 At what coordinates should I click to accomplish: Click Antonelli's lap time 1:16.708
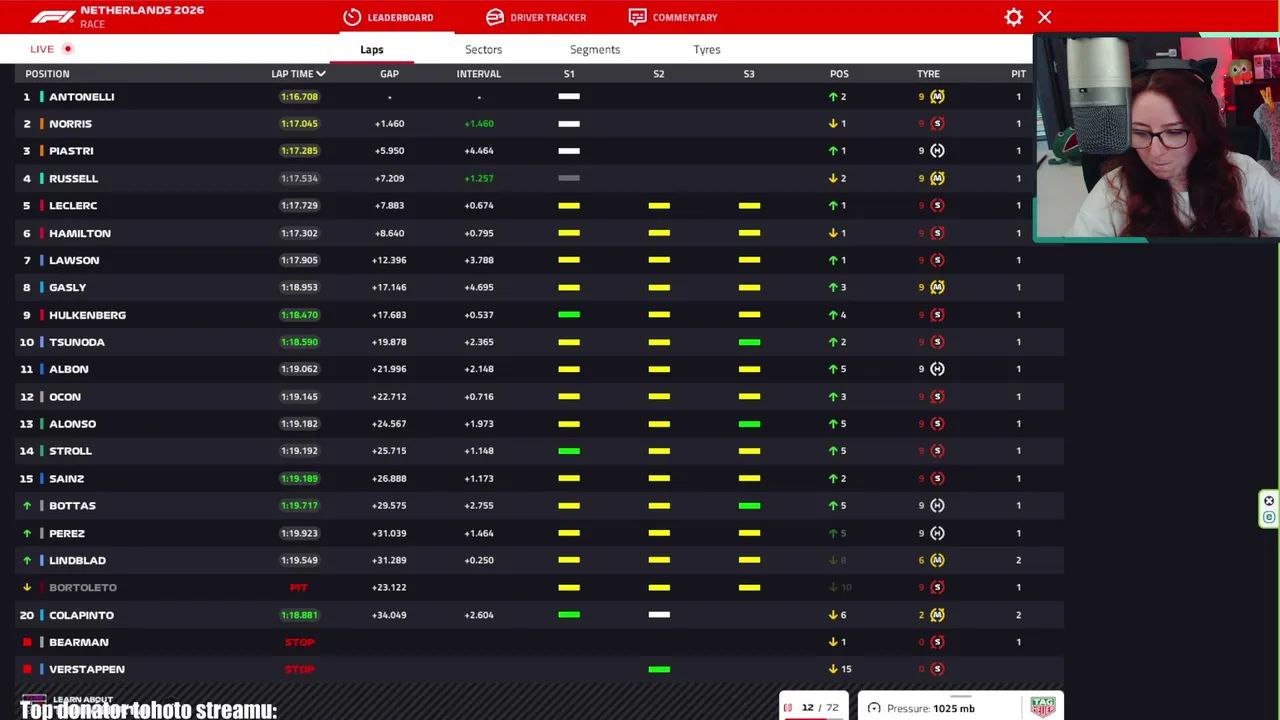point(299,97)
